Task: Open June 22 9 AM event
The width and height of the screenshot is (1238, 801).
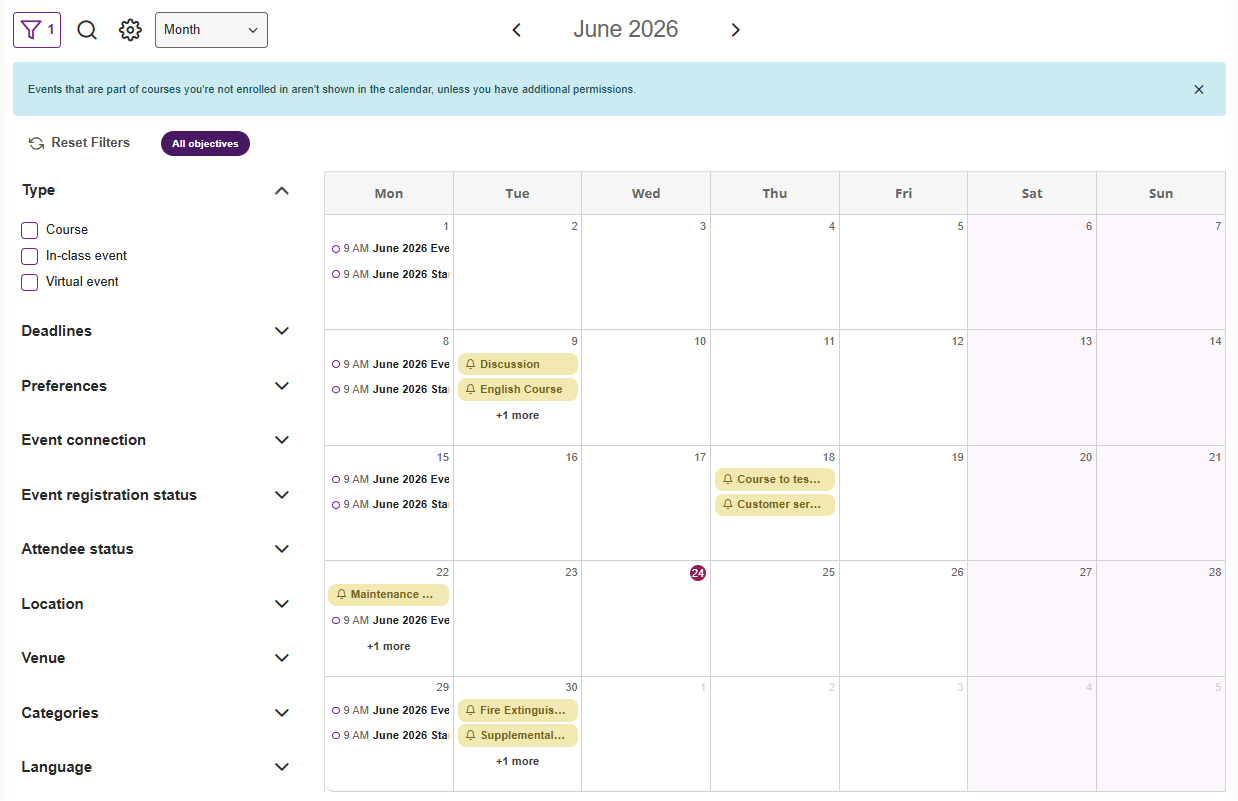Action: pyautogui.click(x=390, y=620)
